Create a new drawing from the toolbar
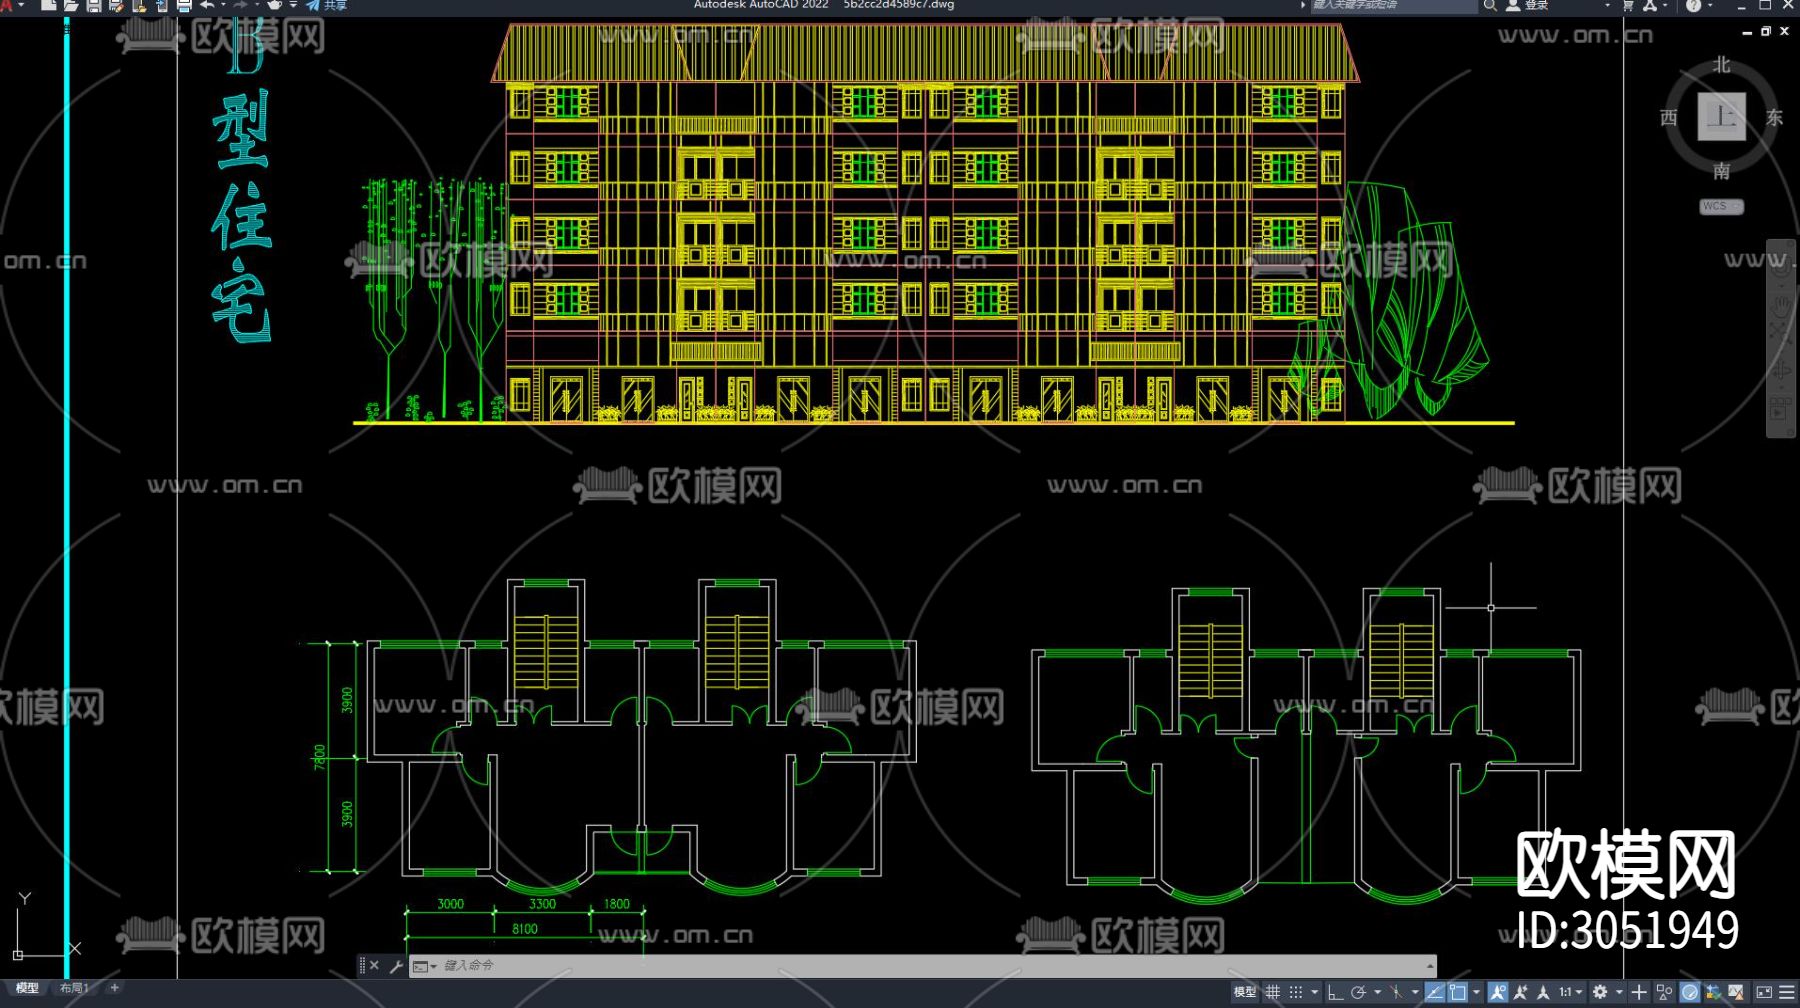 click(x=48, y=5)
